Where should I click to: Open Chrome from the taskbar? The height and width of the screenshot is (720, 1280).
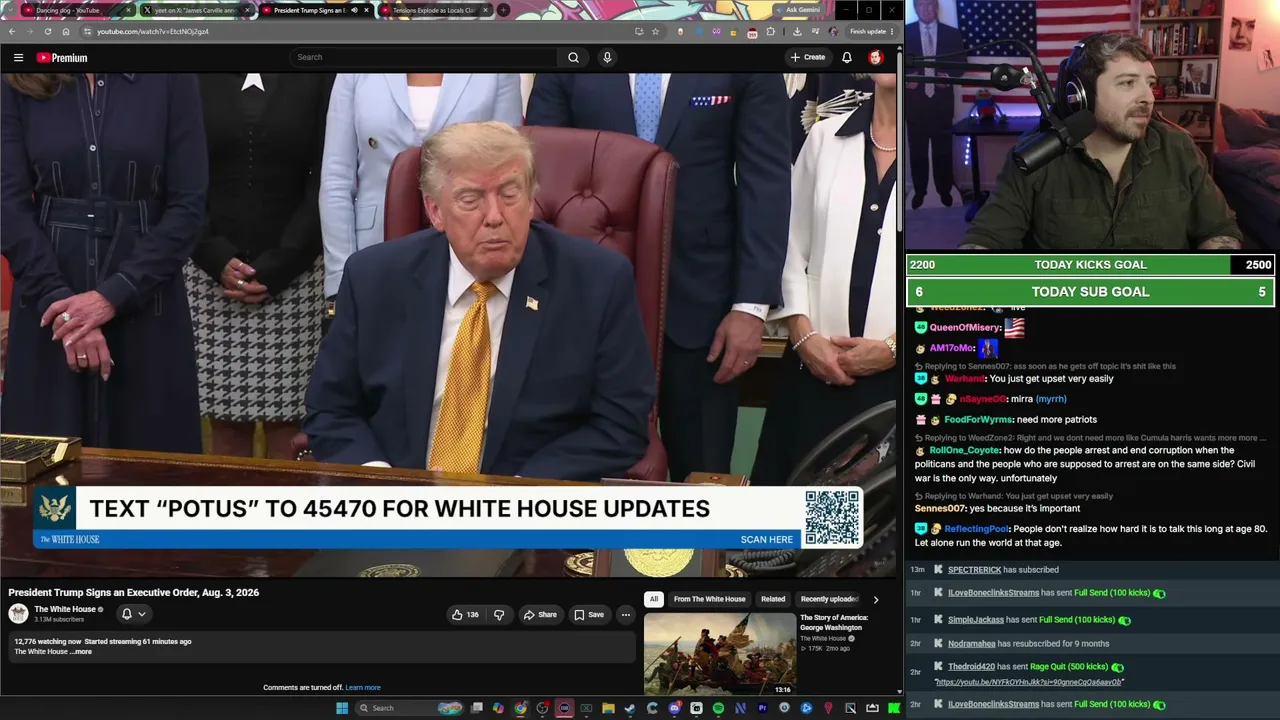[520, 708]
